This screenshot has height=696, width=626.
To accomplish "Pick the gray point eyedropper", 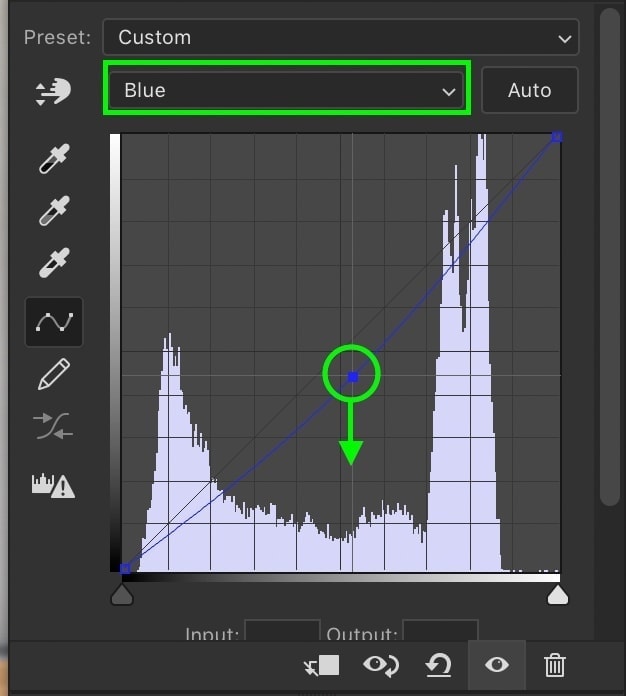I will point(54,210).
